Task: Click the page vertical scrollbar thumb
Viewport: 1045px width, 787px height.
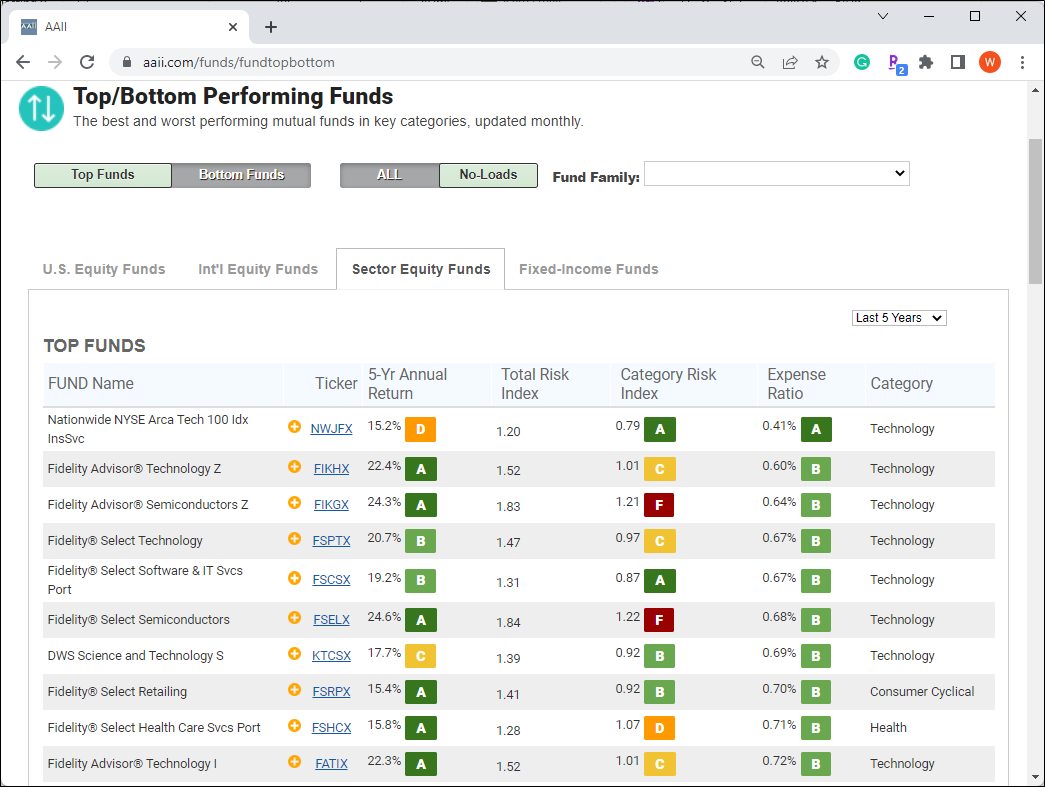Action: 1035,212
